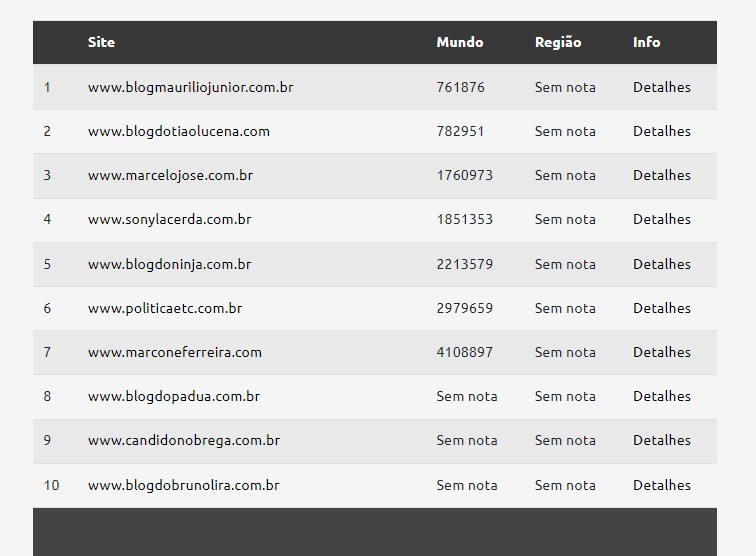The height and width of the screenshot is (556, 756).
Task: Select the www.blogmauriliojunior.com.br site name
Action: [190, 88]
